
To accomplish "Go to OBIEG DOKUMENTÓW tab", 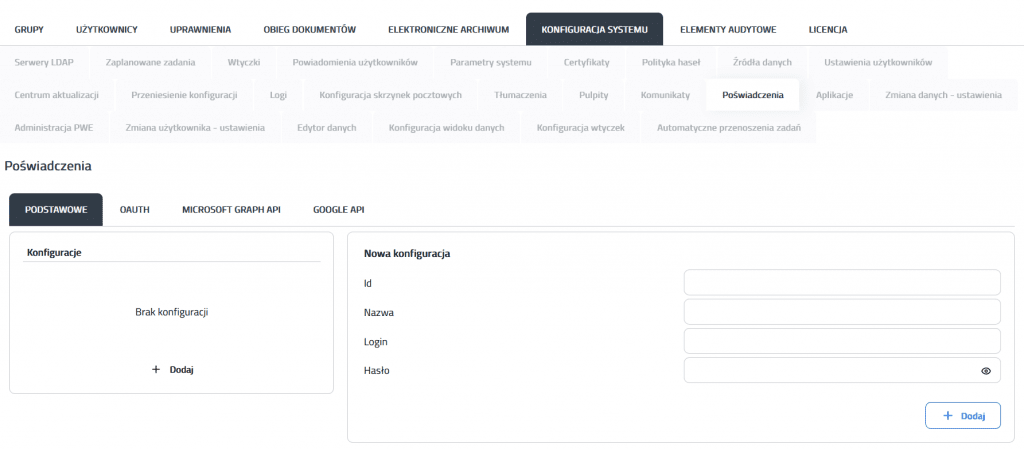I will [x=310, y=29].
